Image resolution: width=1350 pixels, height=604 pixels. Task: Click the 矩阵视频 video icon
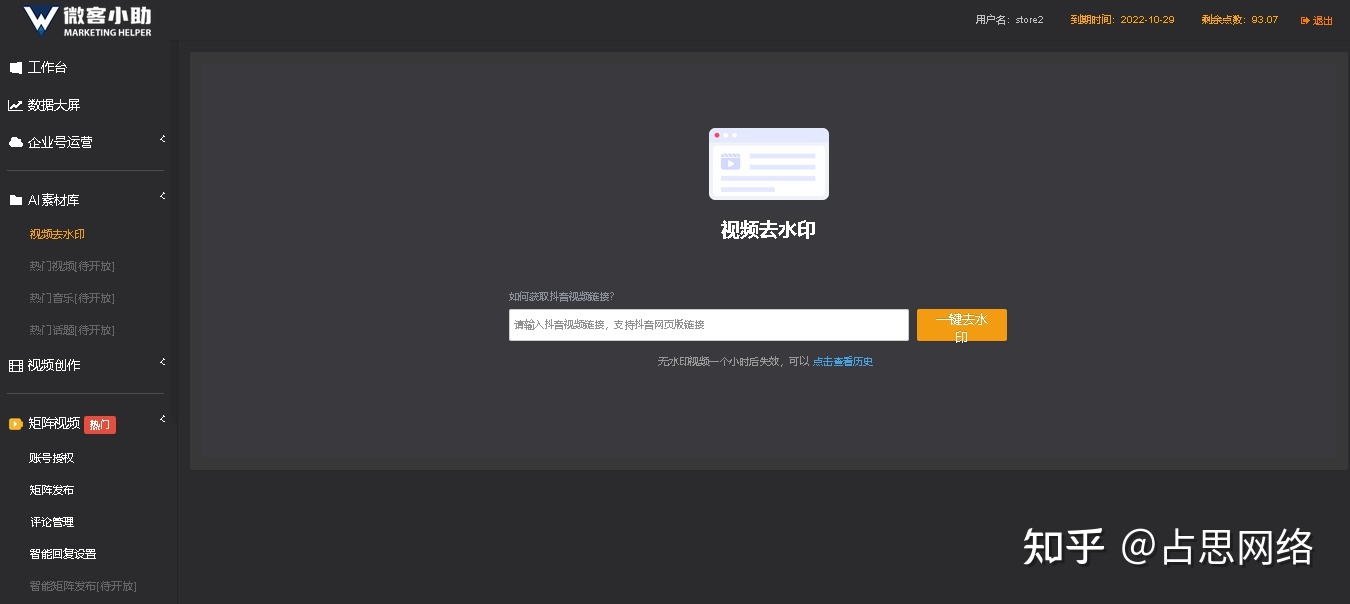point(15,424)
